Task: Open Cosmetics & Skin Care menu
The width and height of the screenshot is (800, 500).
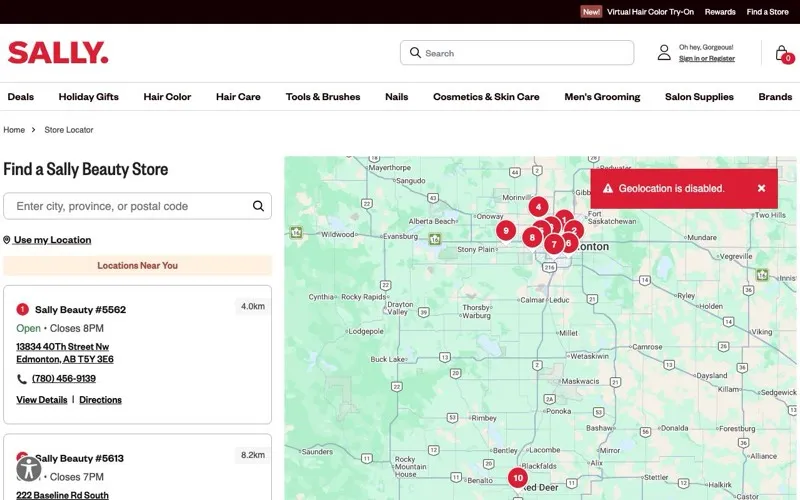Action: 486,96
